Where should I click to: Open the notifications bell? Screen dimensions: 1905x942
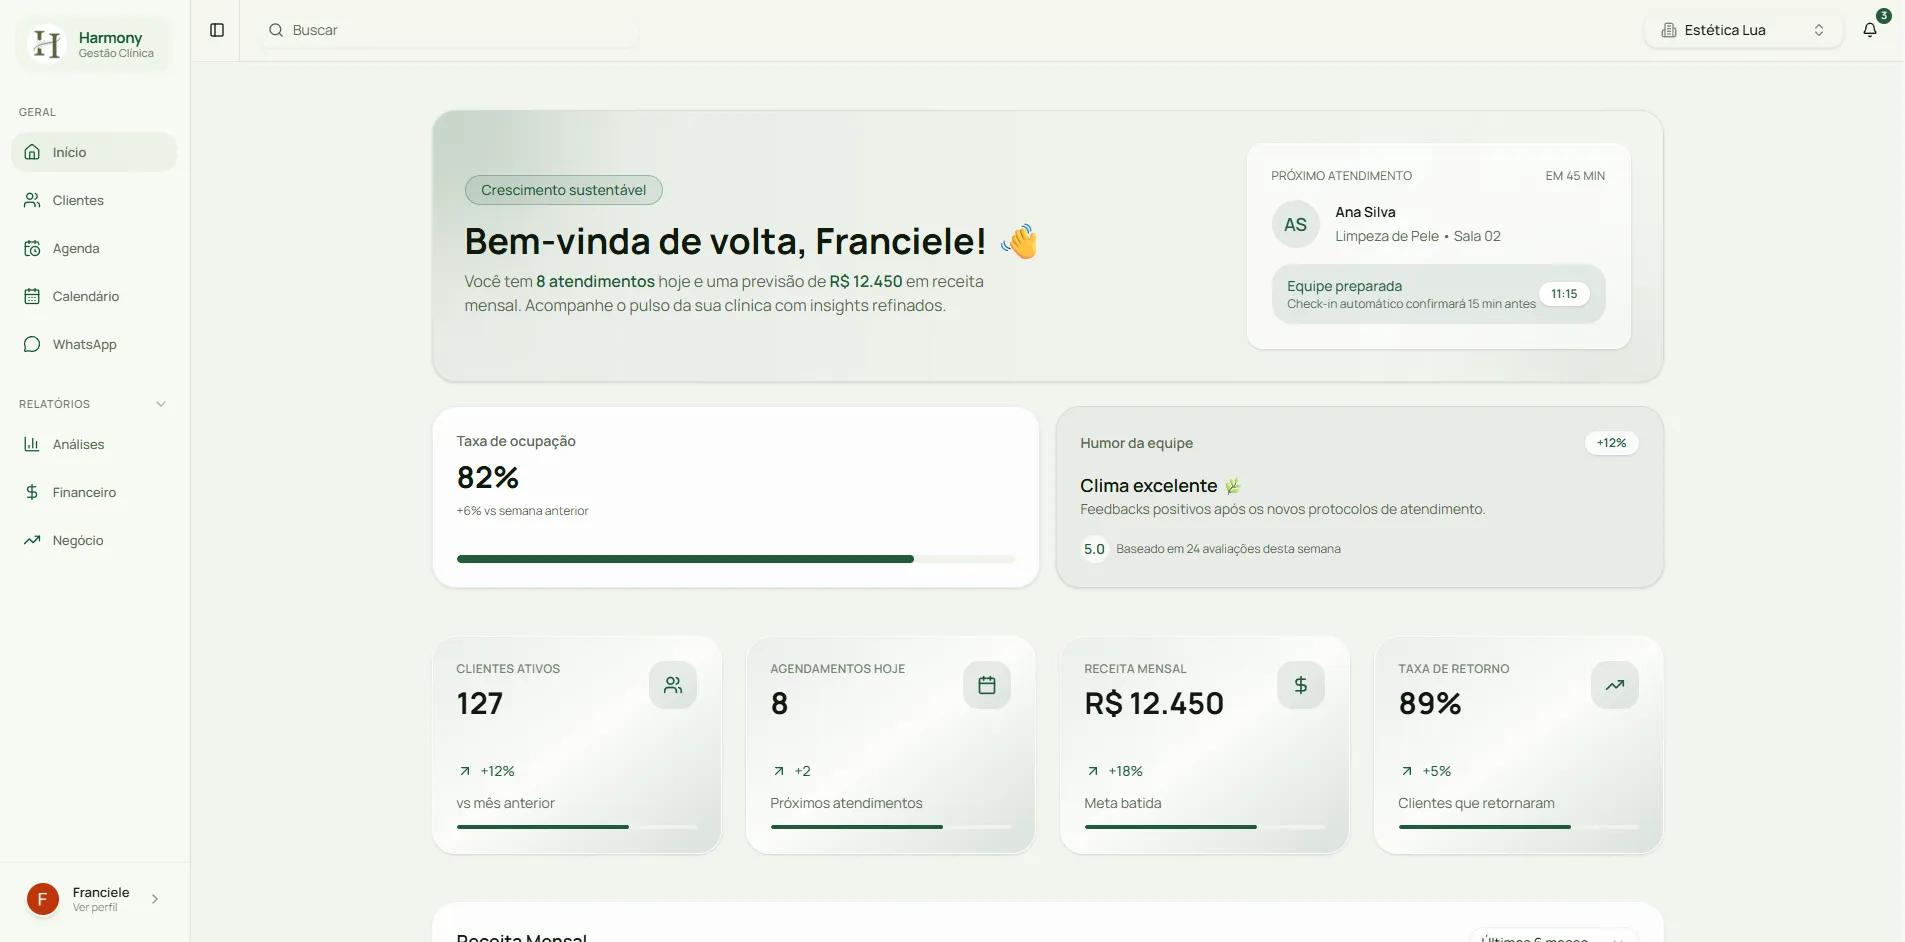(x=1869, y=30)
